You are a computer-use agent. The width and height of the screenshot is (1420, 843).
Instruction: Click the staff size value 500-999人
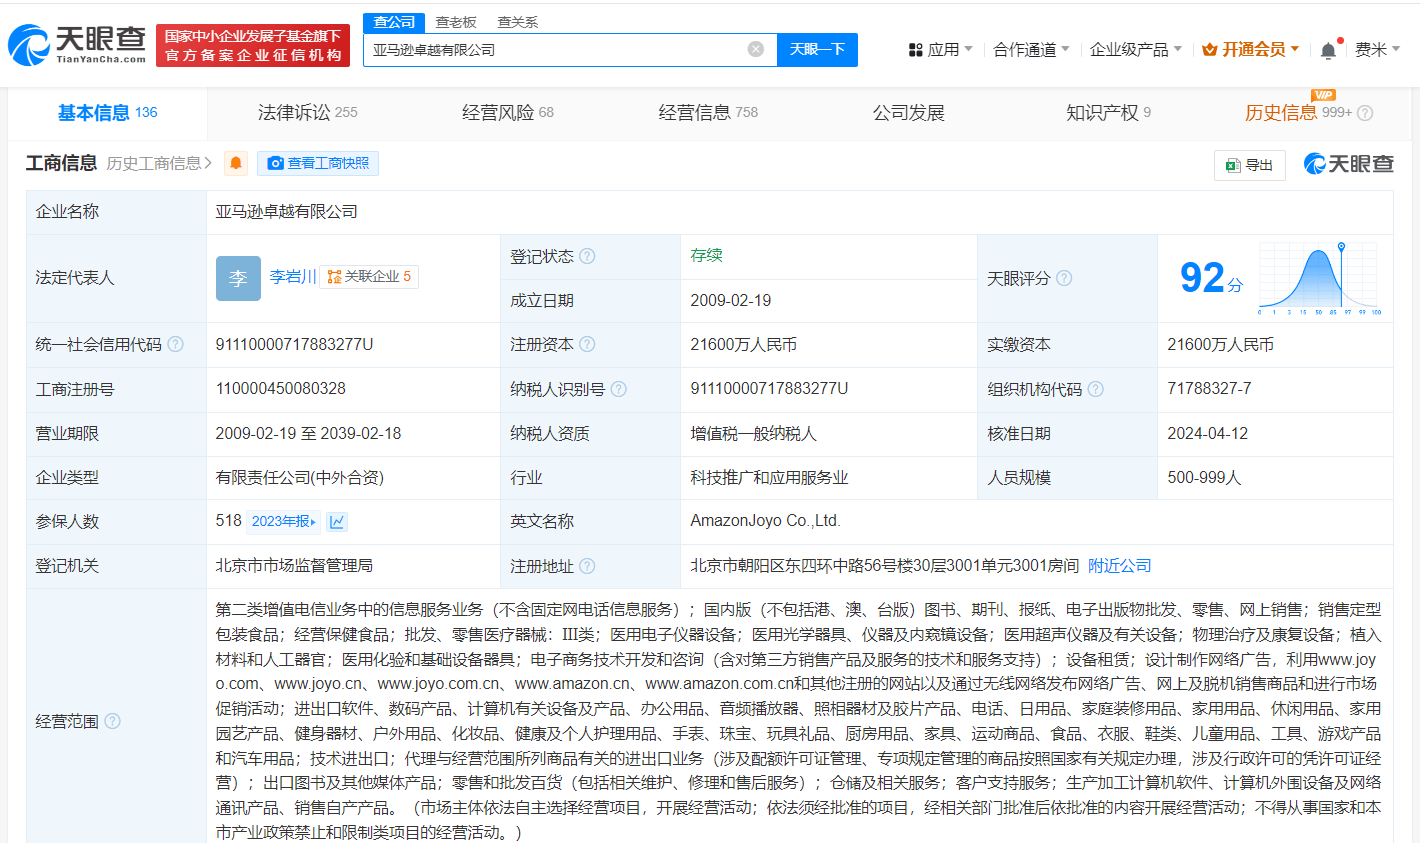point(1204,478)
